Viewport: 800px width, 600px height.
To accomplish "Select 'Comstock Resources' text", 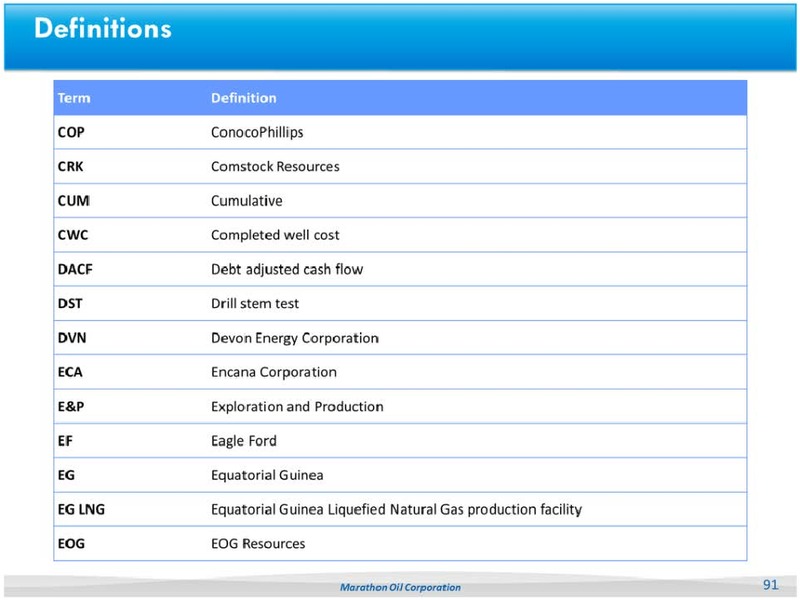I will (x=276, y=166).
